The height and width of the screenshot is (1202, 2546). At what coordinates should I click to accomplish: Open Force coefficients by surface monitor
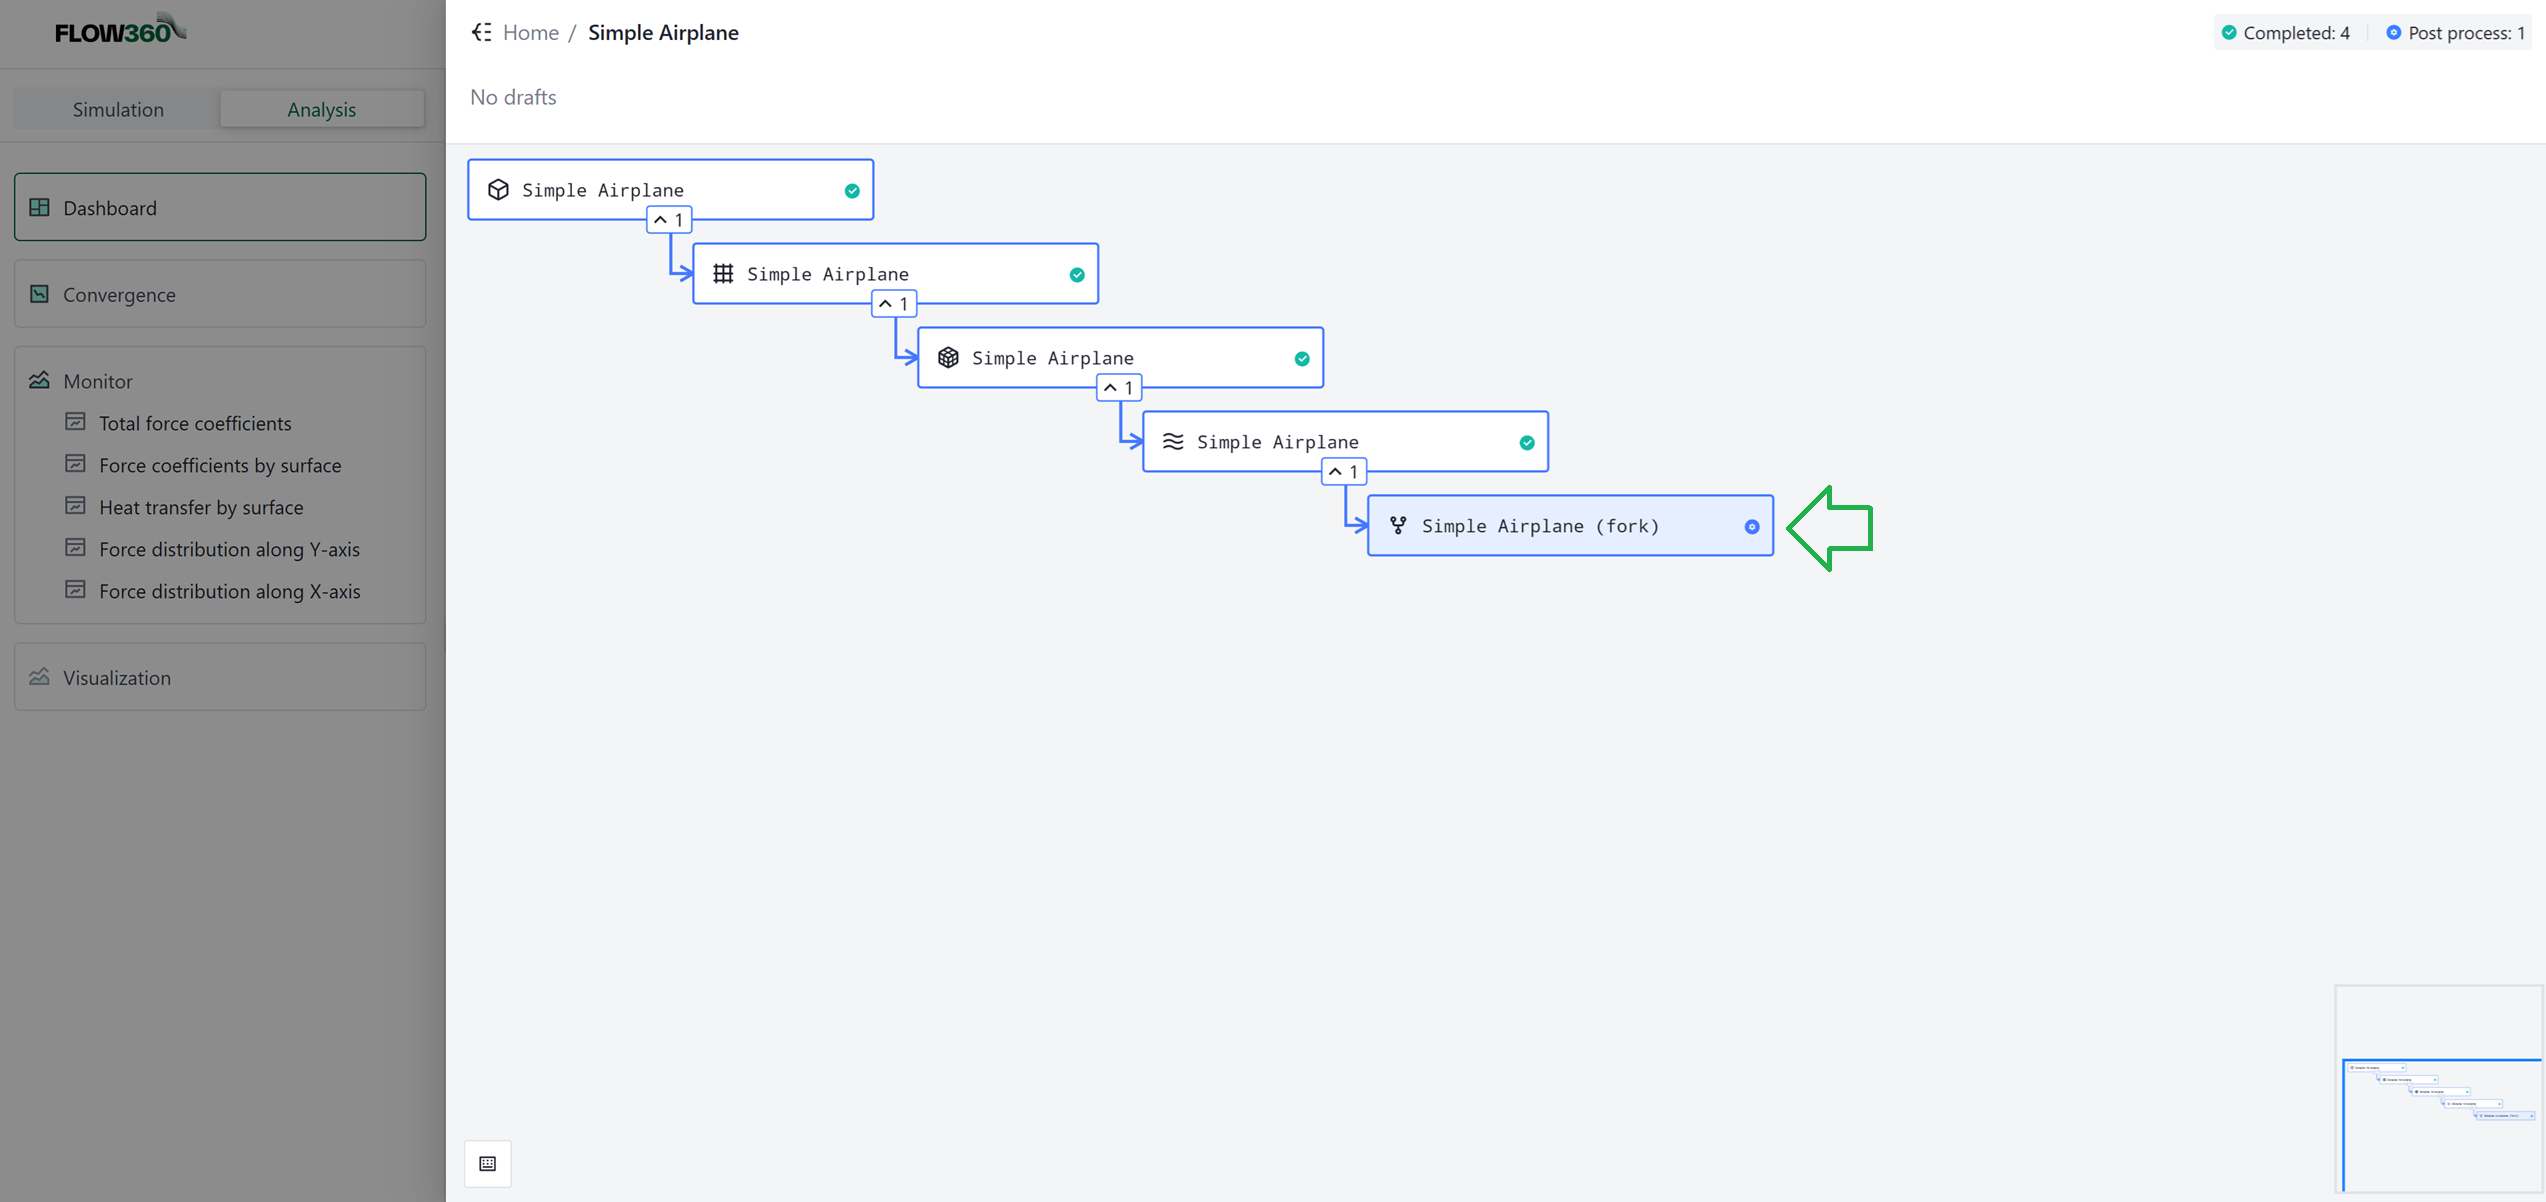coord(220,465)
